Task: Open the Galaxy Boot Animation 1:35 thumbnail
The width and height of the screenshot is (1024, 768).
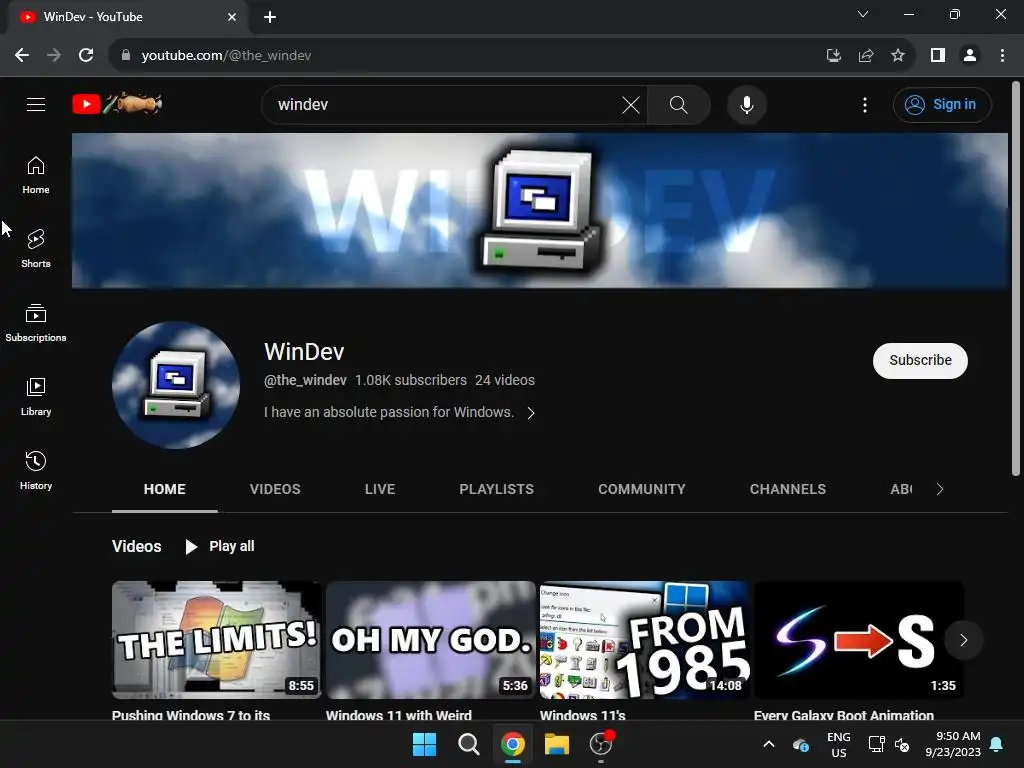Action: click(858, 640)
